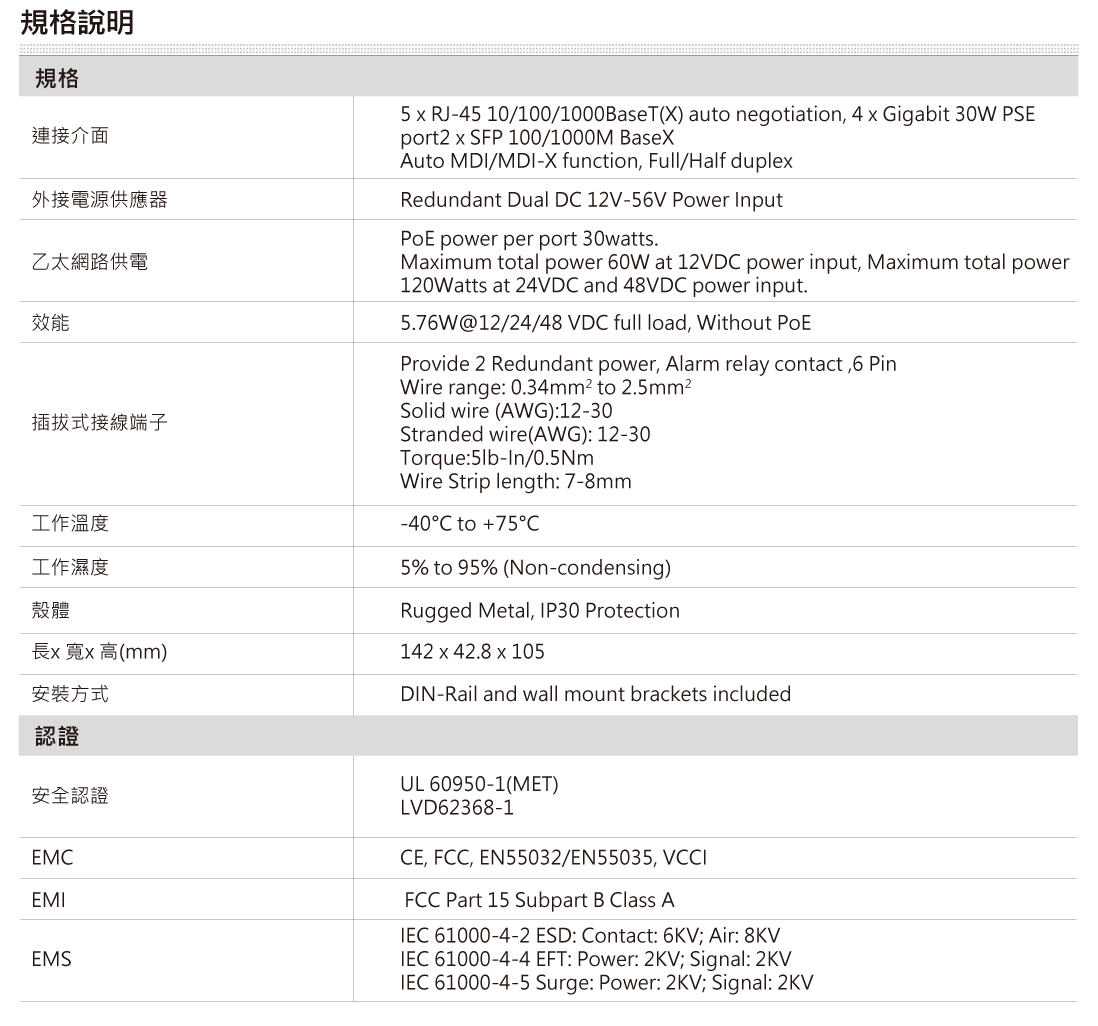Click the 142 x 42.8 x 105 dimensions

click(x=472, y=652)
